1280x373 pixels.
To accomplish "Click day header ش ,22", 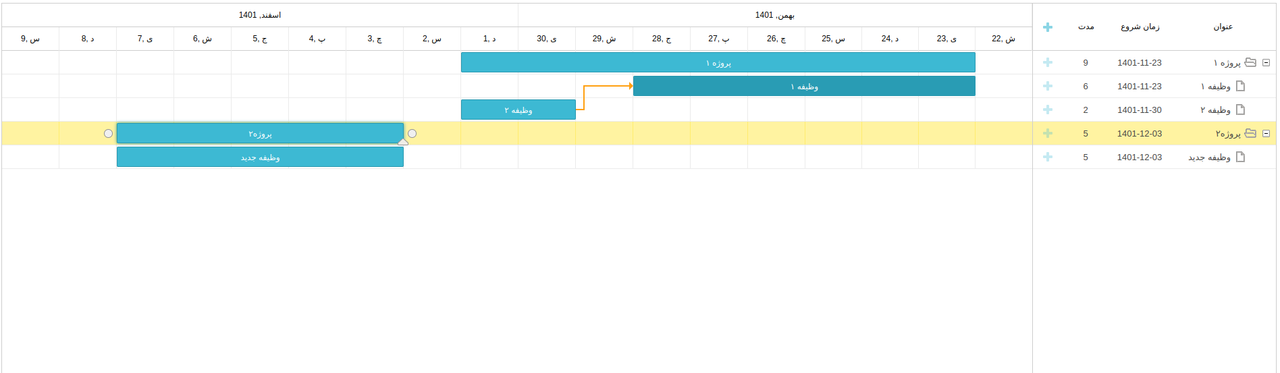I will point(1003,39).
